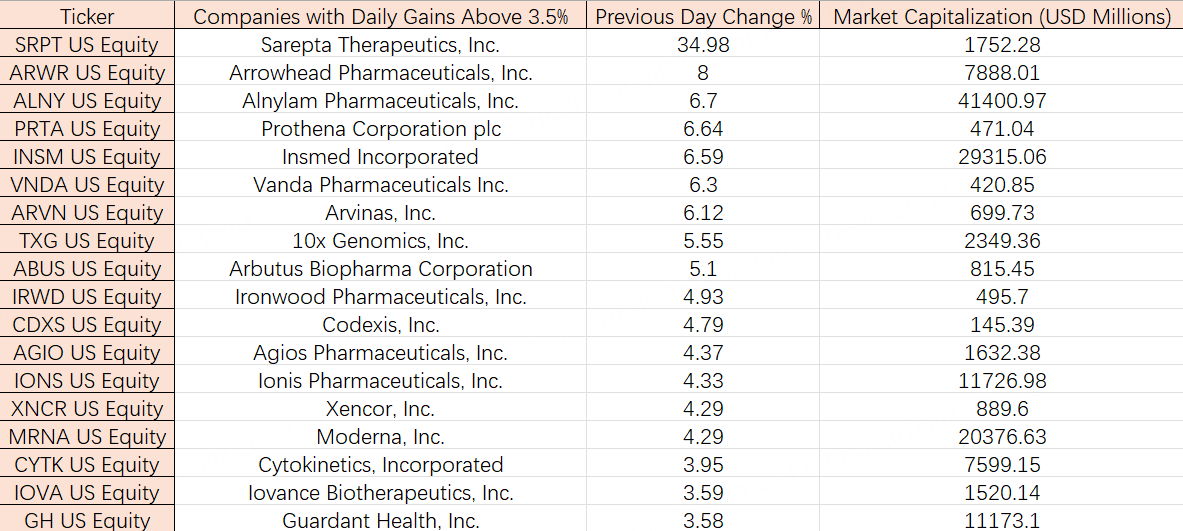1183x531 pixels.
Task: Select the Arbutus Biopharma Corporation cell
Action: (380, 269)
